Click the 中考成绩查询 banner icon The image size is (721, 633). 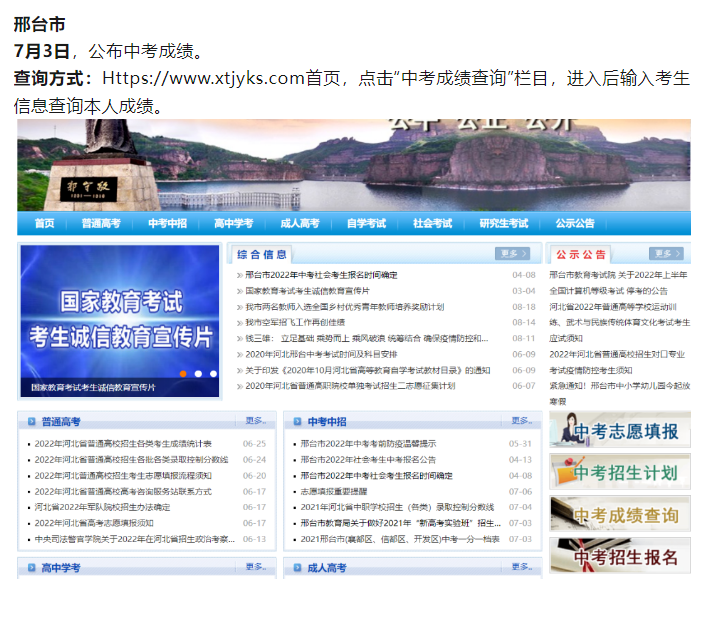(x=619, y=514)
